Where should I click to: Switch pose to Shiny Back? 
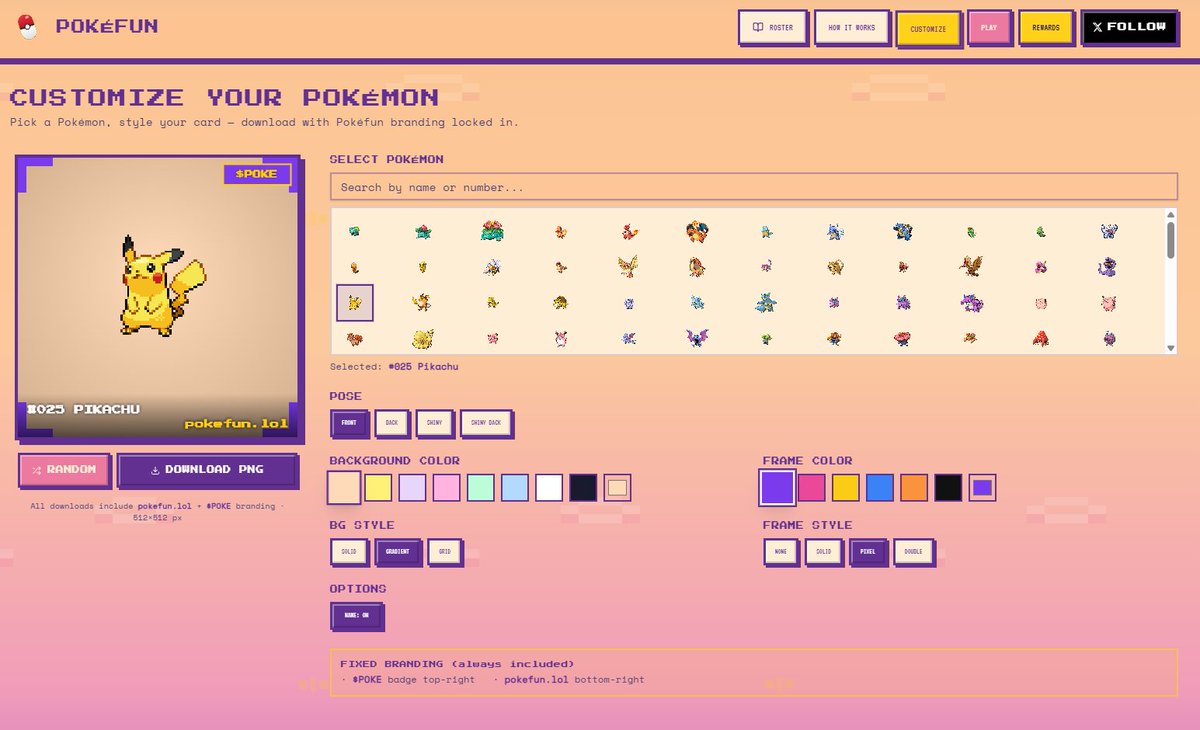coord(486,423)
